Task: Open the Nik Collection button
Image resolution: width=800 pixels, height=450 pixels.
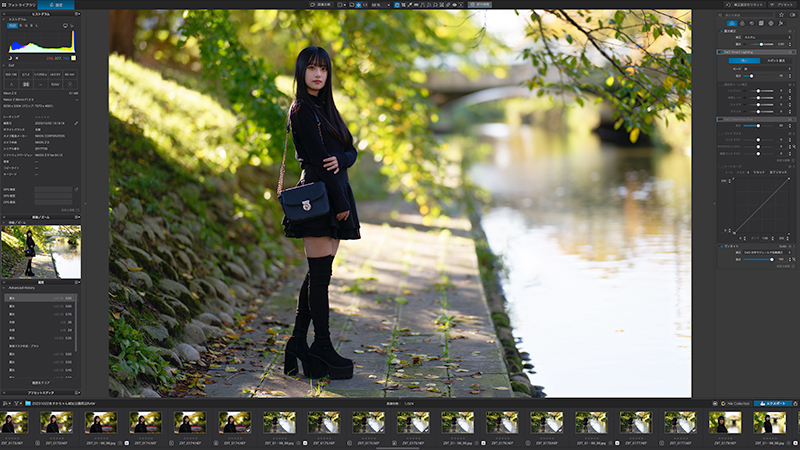Action: coord(736,403)
